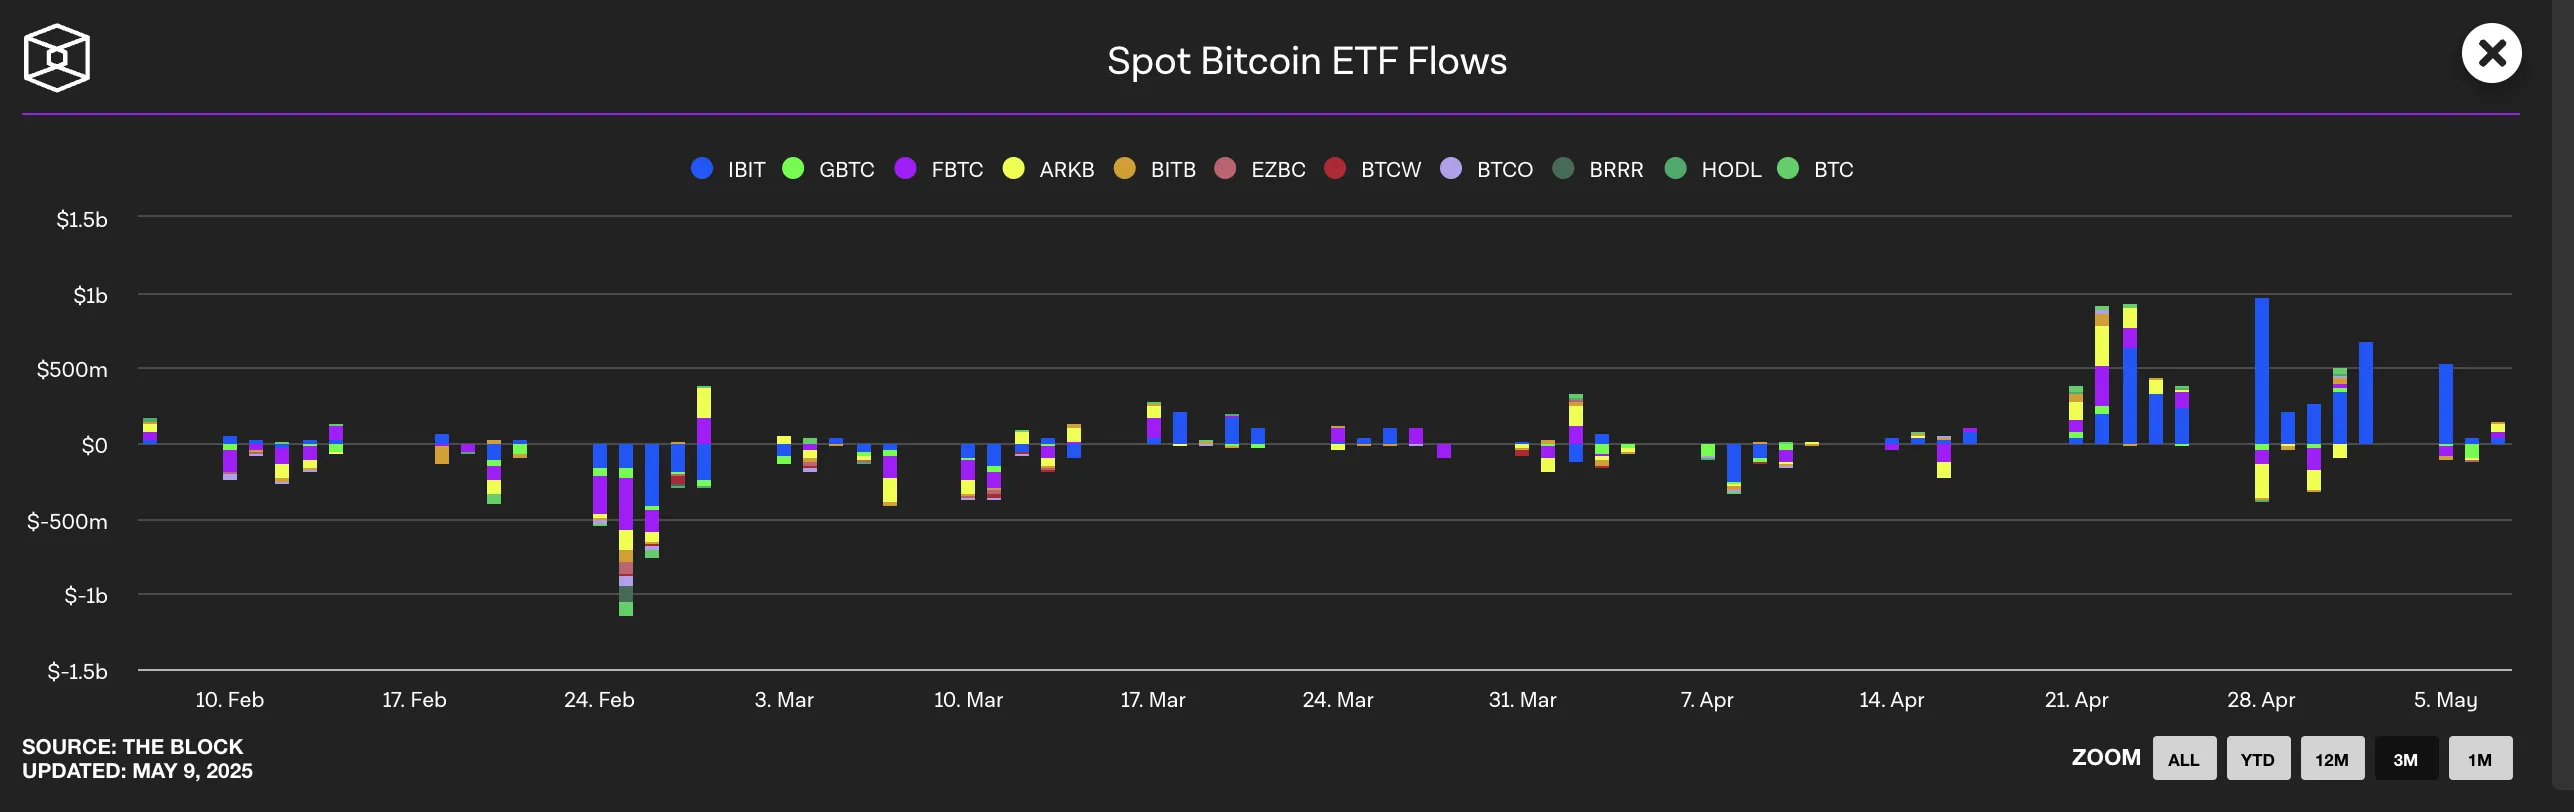Image resolution: width=2574 pixels, height=812 pixels.
Task: Click the BTCW red legend marker
Action: pos(1335,168)
